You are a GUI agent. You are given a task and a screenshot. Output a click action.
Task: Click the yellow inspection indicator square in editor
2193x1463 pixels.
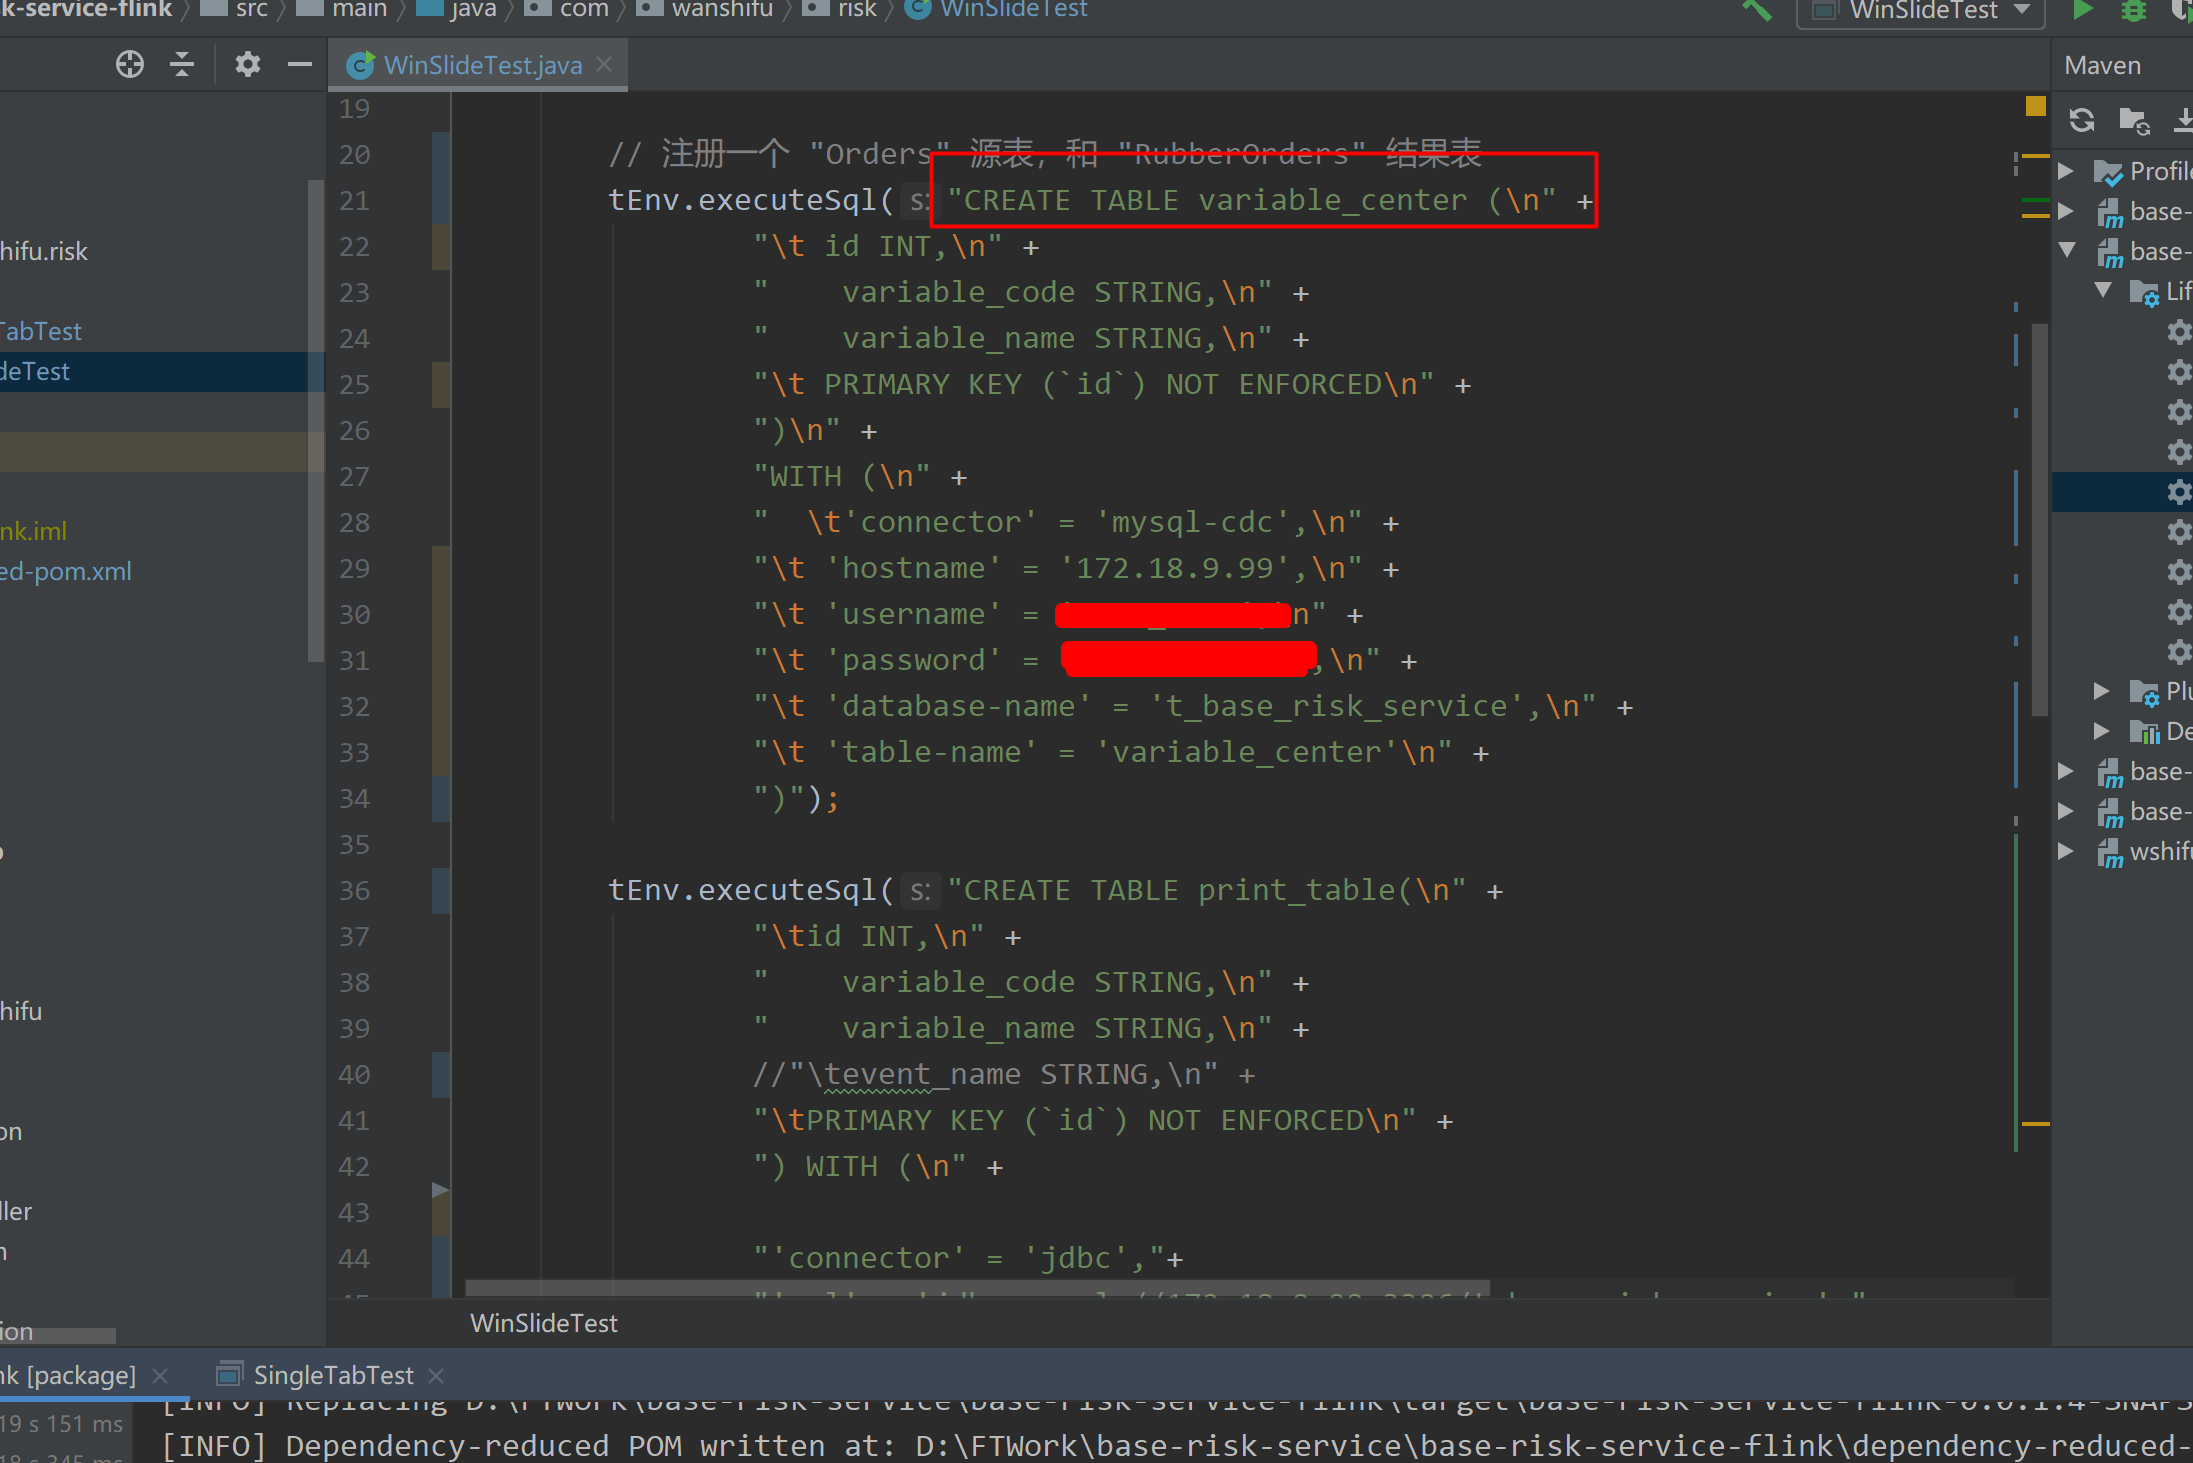coord(2035,106)
